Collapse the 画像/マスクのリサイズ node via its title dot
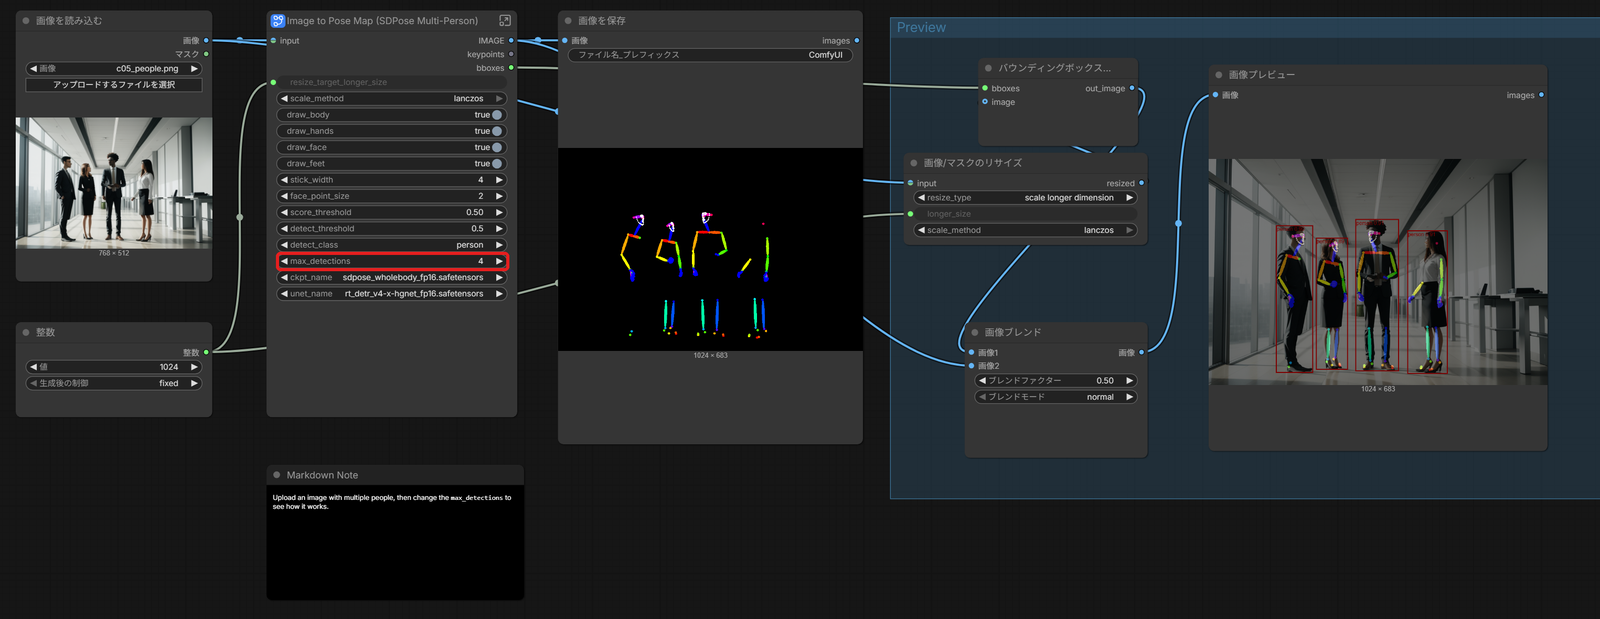 [x=914, y=162]
